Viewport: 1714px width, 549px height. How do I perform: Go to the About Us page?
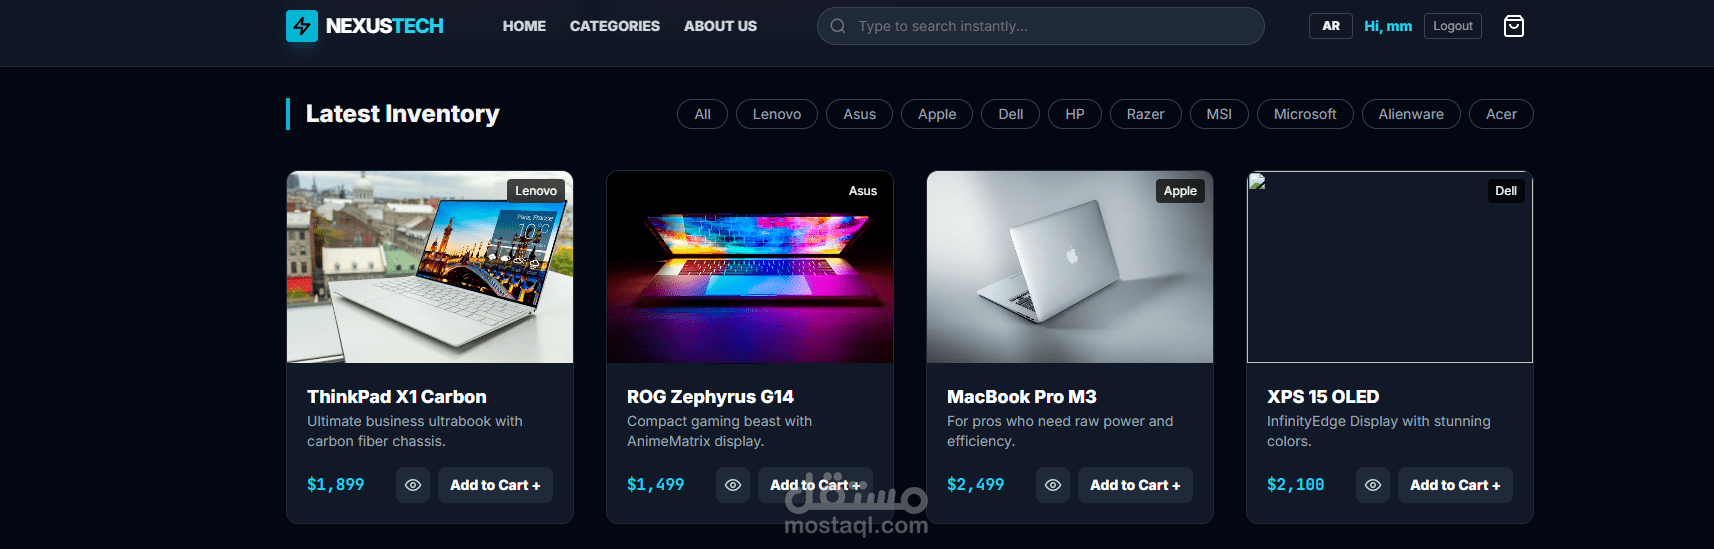720,26
